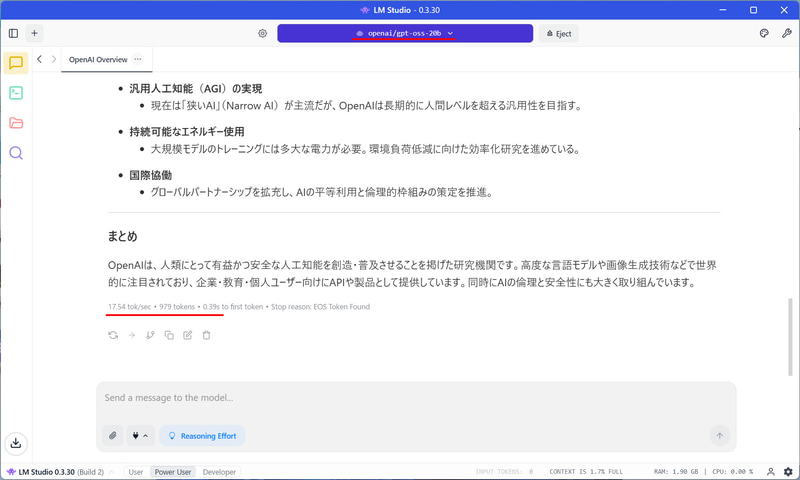Toggle the Reasoning Effort option
This screenshot has width=800, height=480.
202,436
